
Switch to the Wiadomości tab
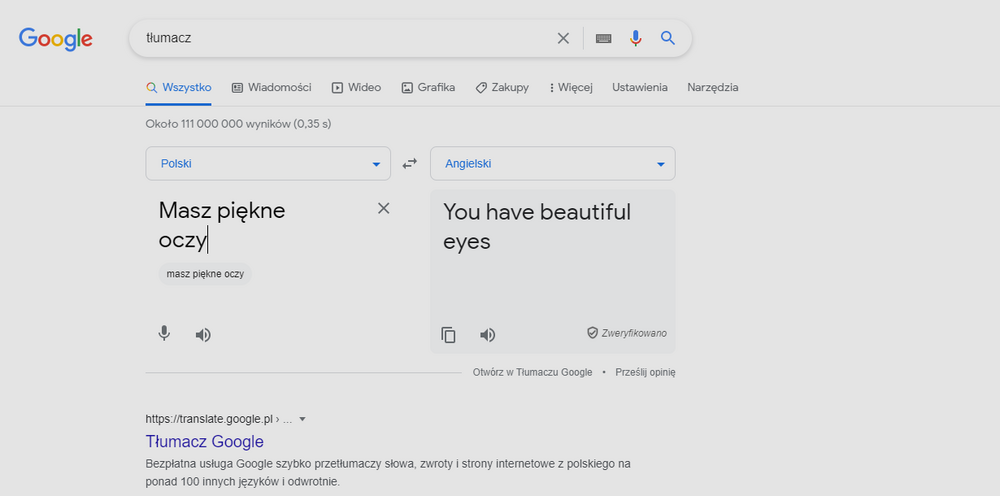click(271, 87)
